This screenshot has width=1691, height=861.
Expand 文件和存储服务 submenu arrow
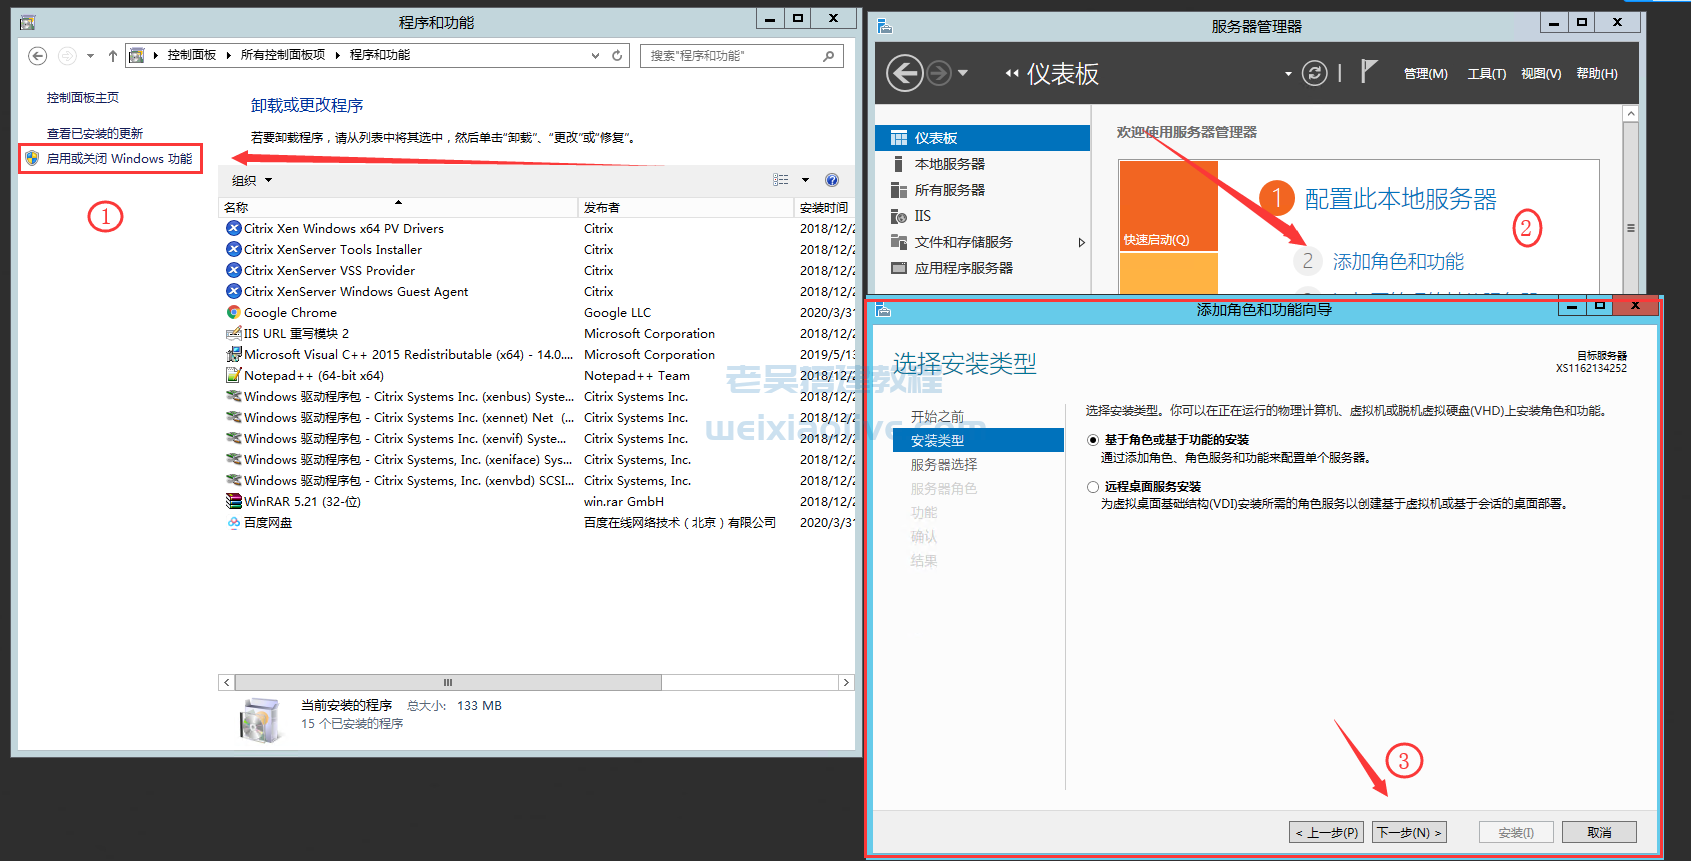pos(1081,242)
